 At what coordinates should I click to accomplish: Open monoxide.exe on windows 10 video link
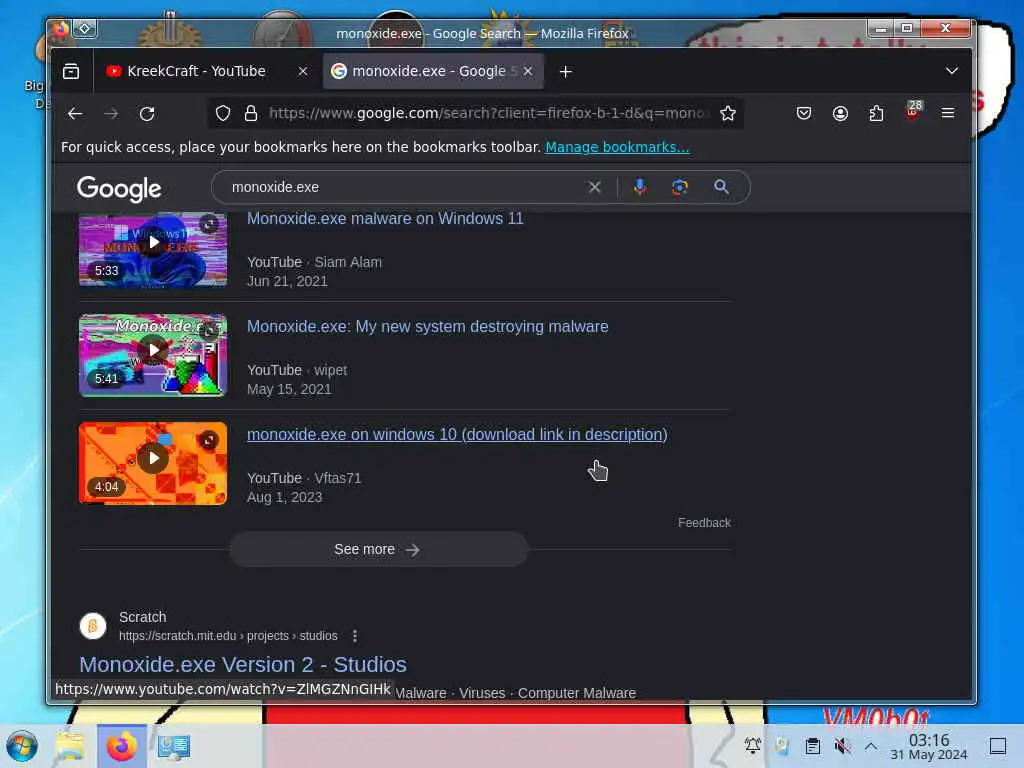tap(457, 434)
